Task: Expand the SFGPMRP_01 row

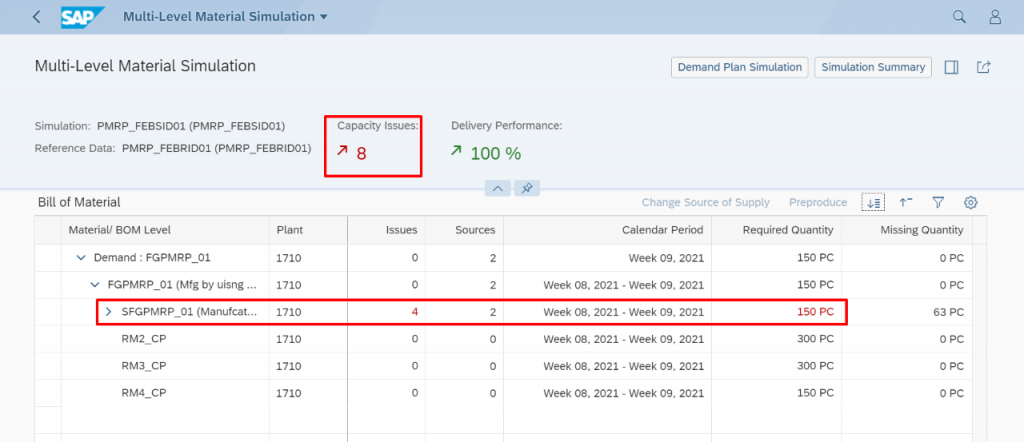Action: (x=108, y=312)
